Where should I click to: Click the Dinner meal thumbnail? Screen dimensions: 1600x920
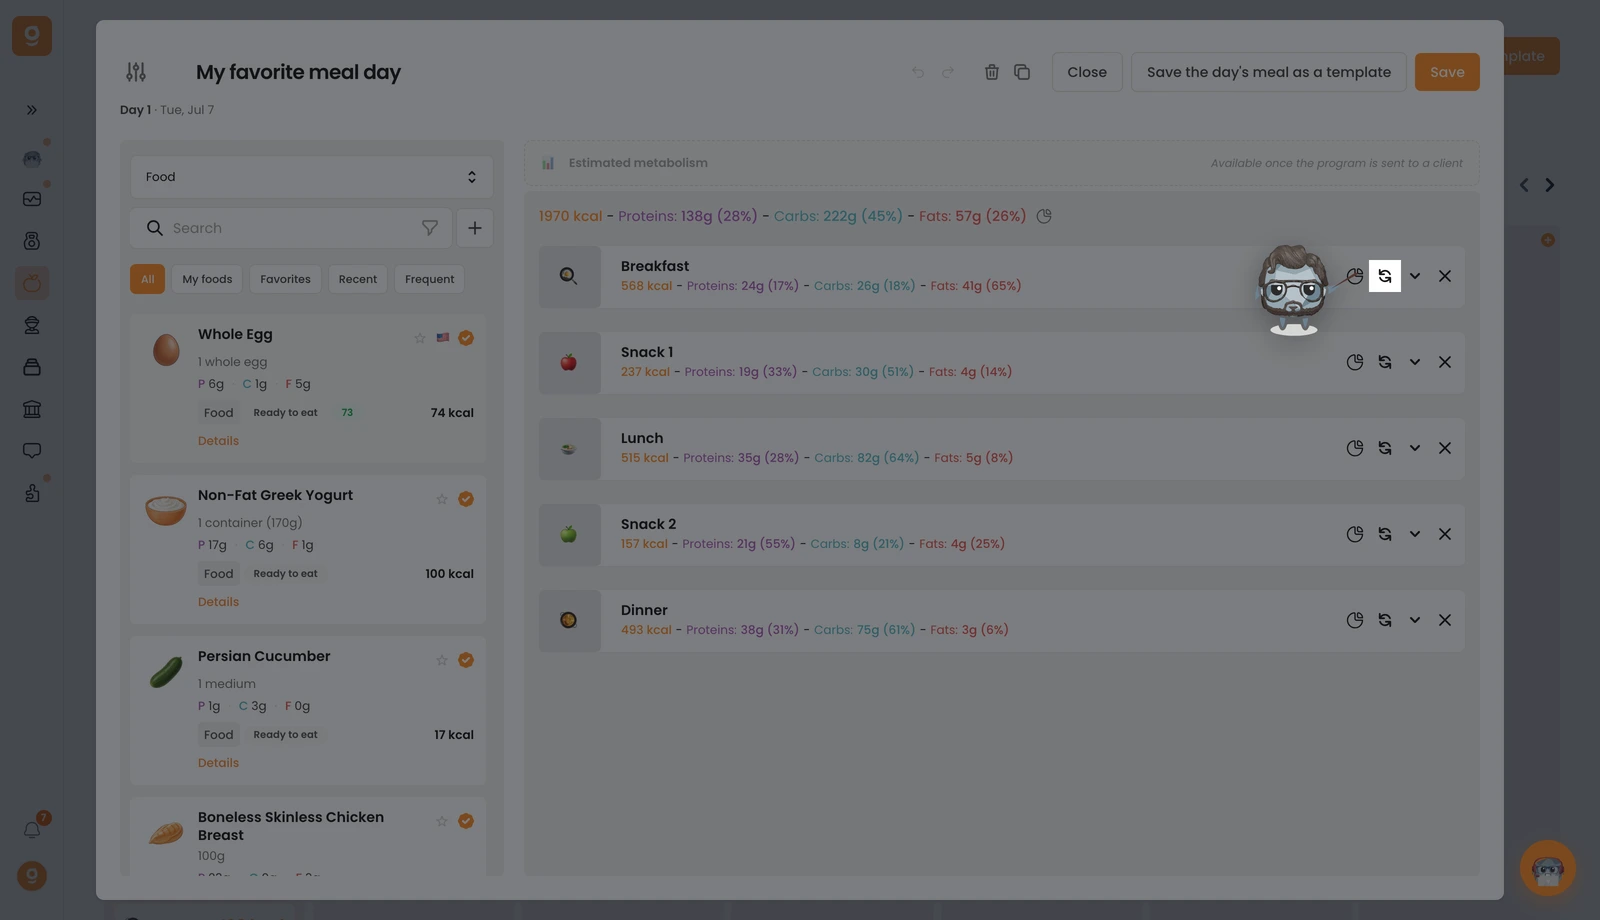(570, 620)
